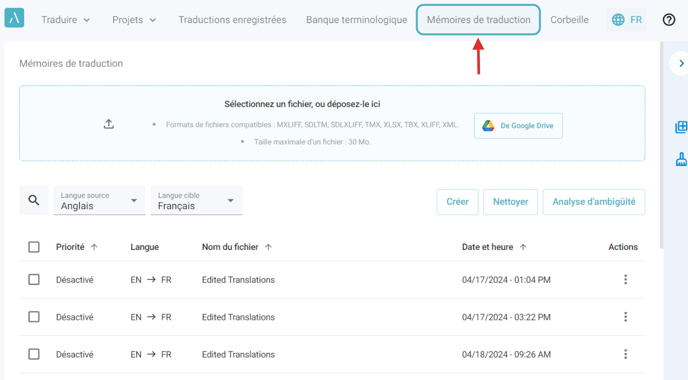Screen dimensions: 688x380
Task: Open the Langue source Anglais dropdown
Action: click(x=100, y=201)
